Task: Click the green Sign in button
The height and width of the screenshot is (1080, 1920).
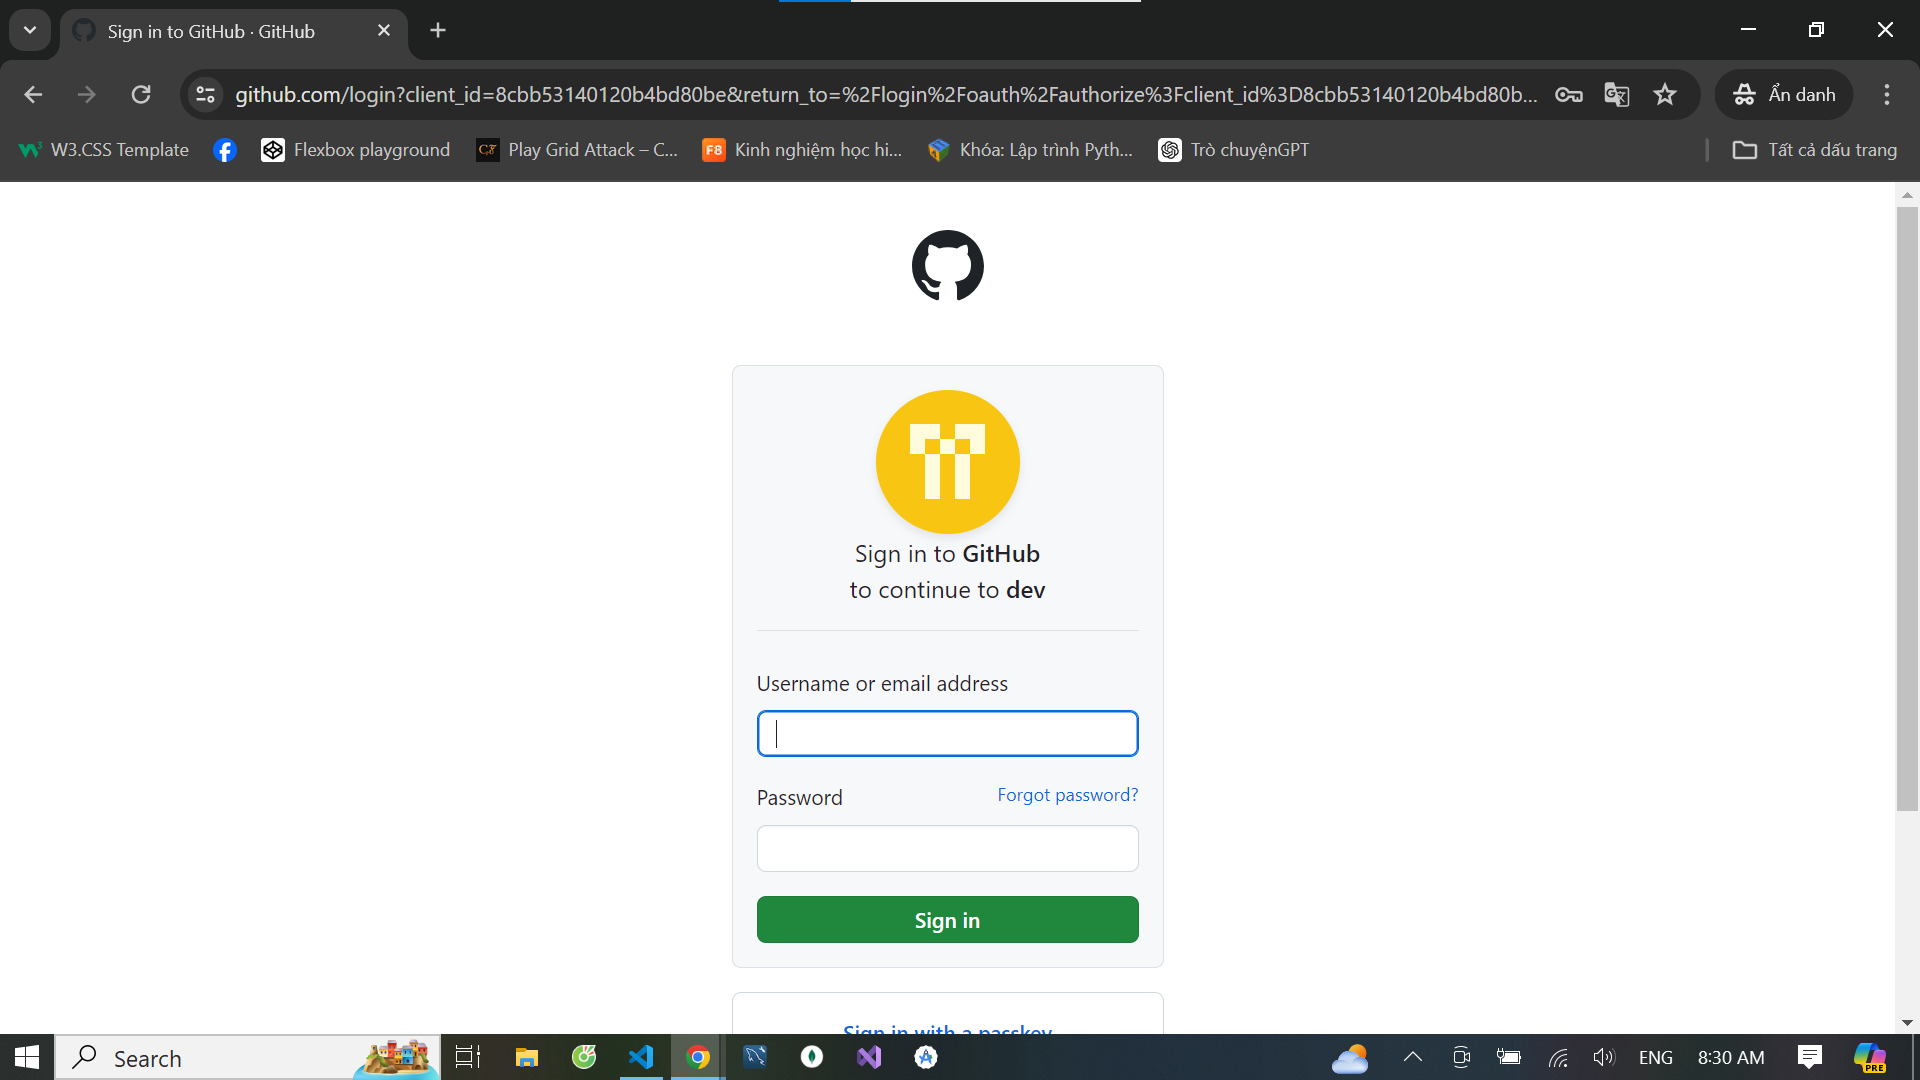Action: tap(947, 919)
